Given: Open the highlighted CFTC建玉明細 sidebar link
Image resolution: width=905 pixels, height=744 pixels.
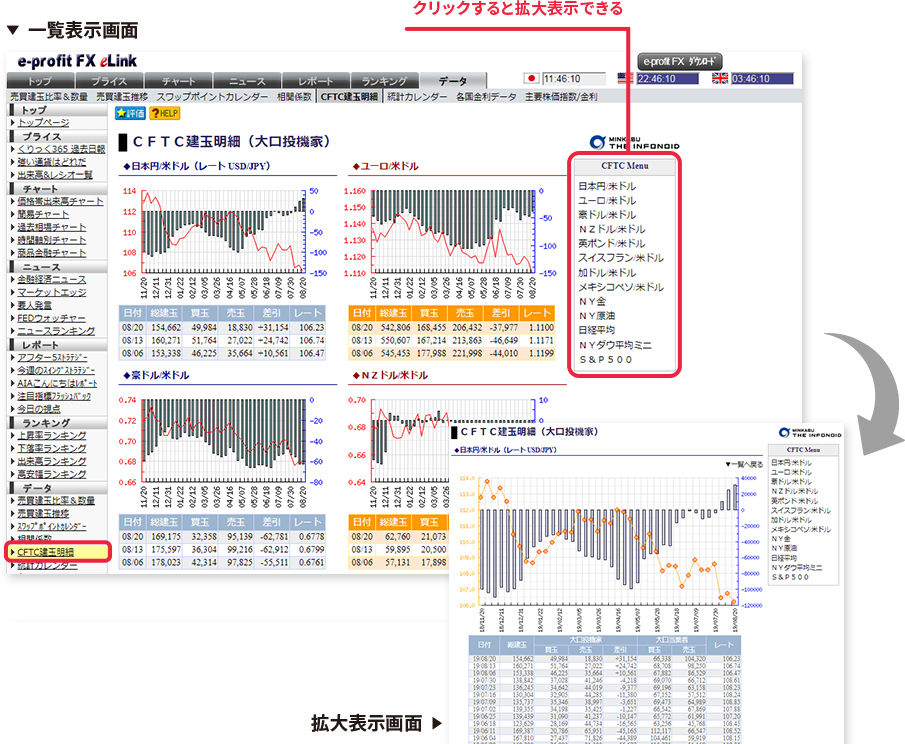Looking at the screenshot, I should click(46, 552).
